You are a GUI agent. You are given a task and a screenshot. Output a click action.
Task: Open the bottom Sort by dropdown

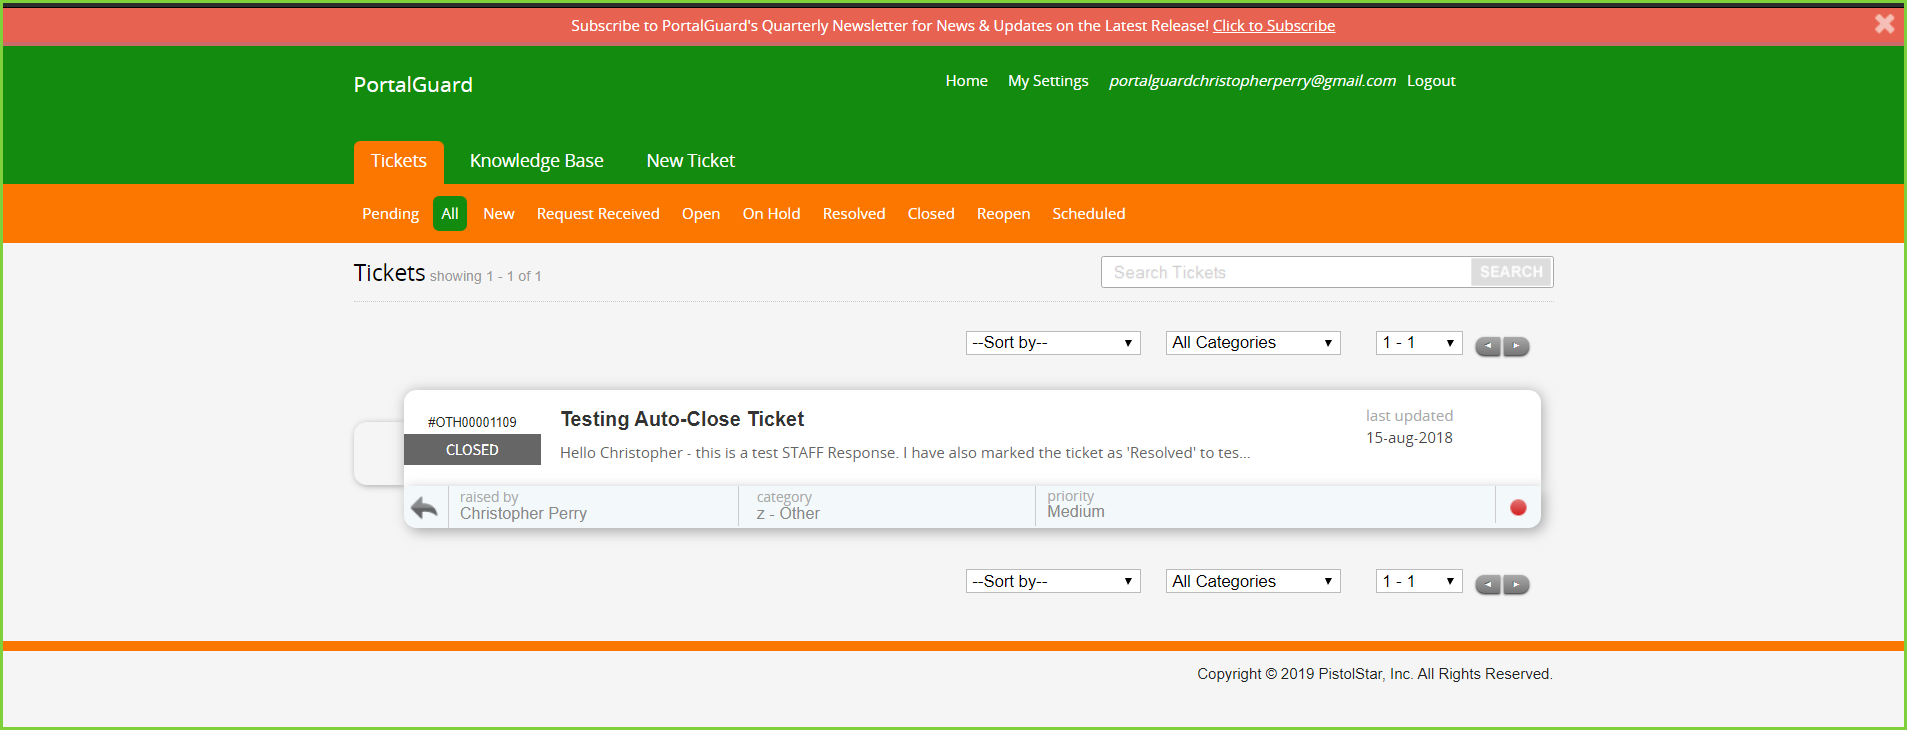pyautogui.click(x=1053, y=581)
